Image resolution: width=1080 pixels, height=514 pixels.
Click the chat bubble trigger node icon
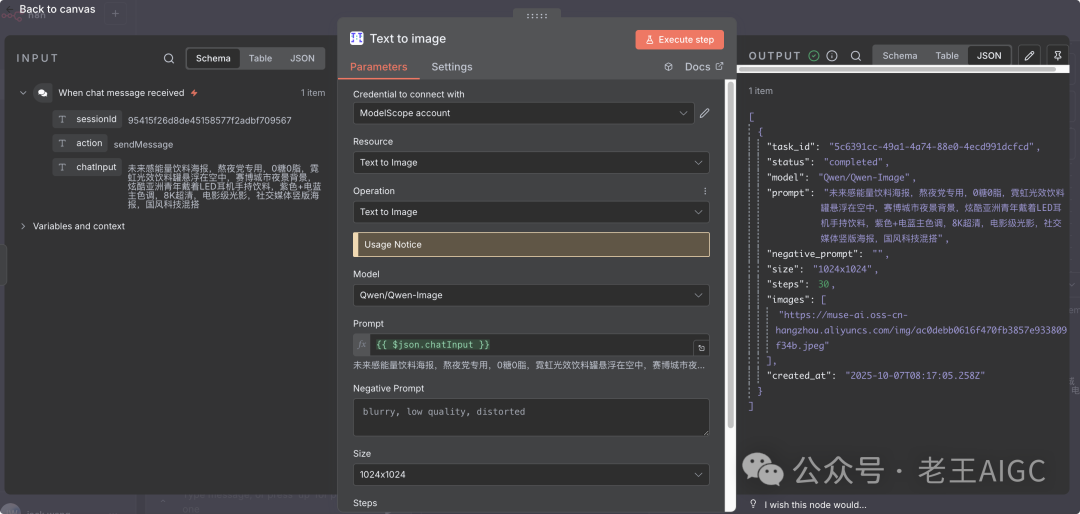click(43, 93)
